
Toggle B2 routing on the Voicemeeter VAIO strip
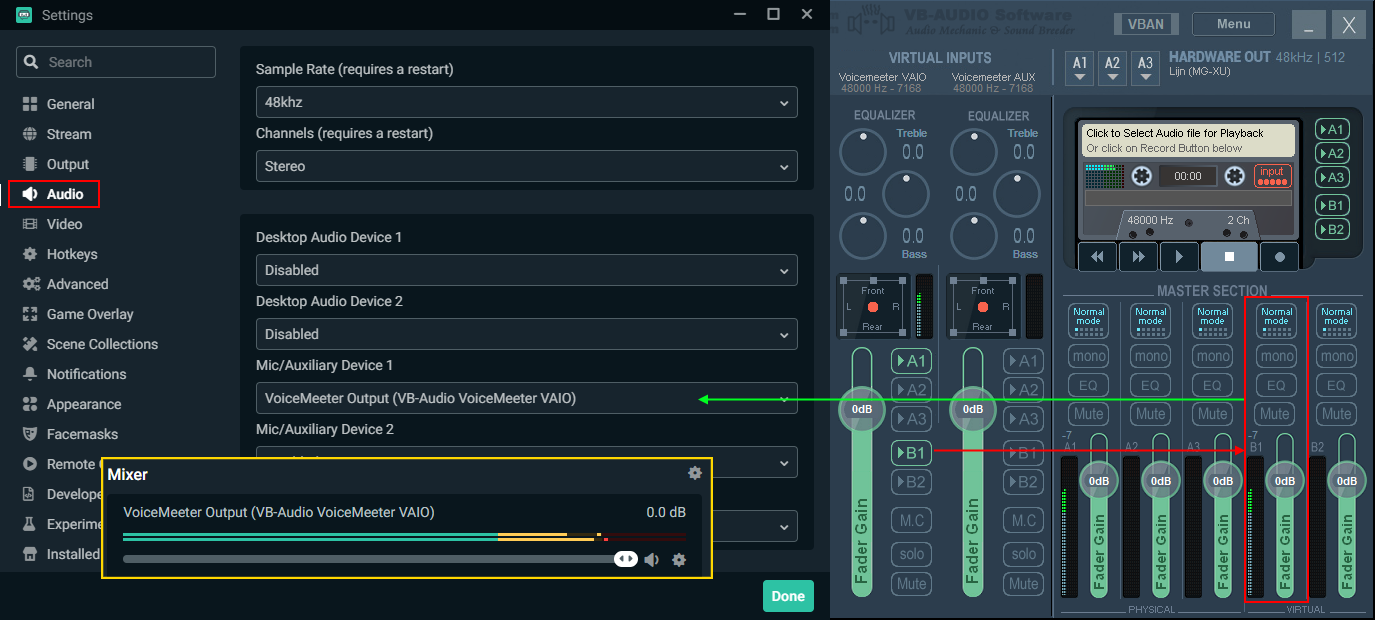point(911,482)
